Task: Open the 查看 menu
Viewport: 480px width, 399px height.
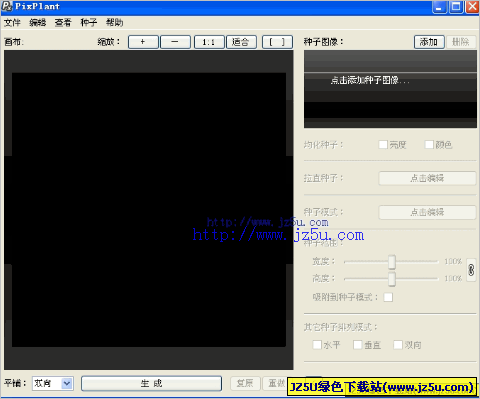Action: 63,23
